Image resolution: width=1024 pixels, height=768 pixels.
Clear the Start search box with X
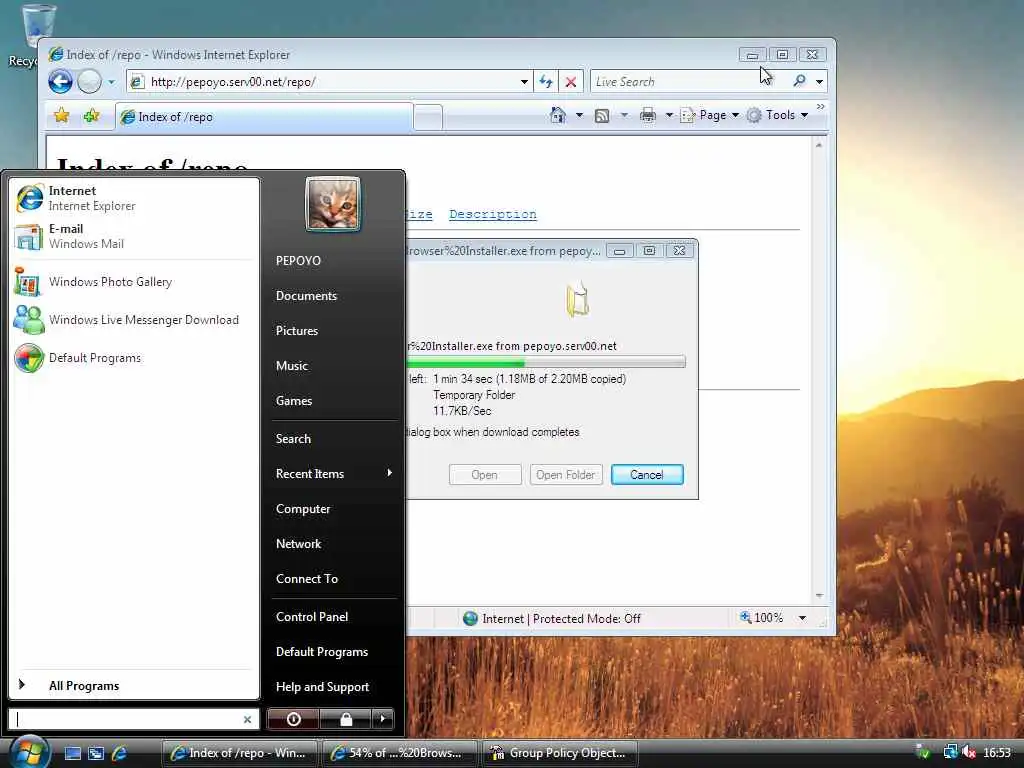tap(248, 720)
